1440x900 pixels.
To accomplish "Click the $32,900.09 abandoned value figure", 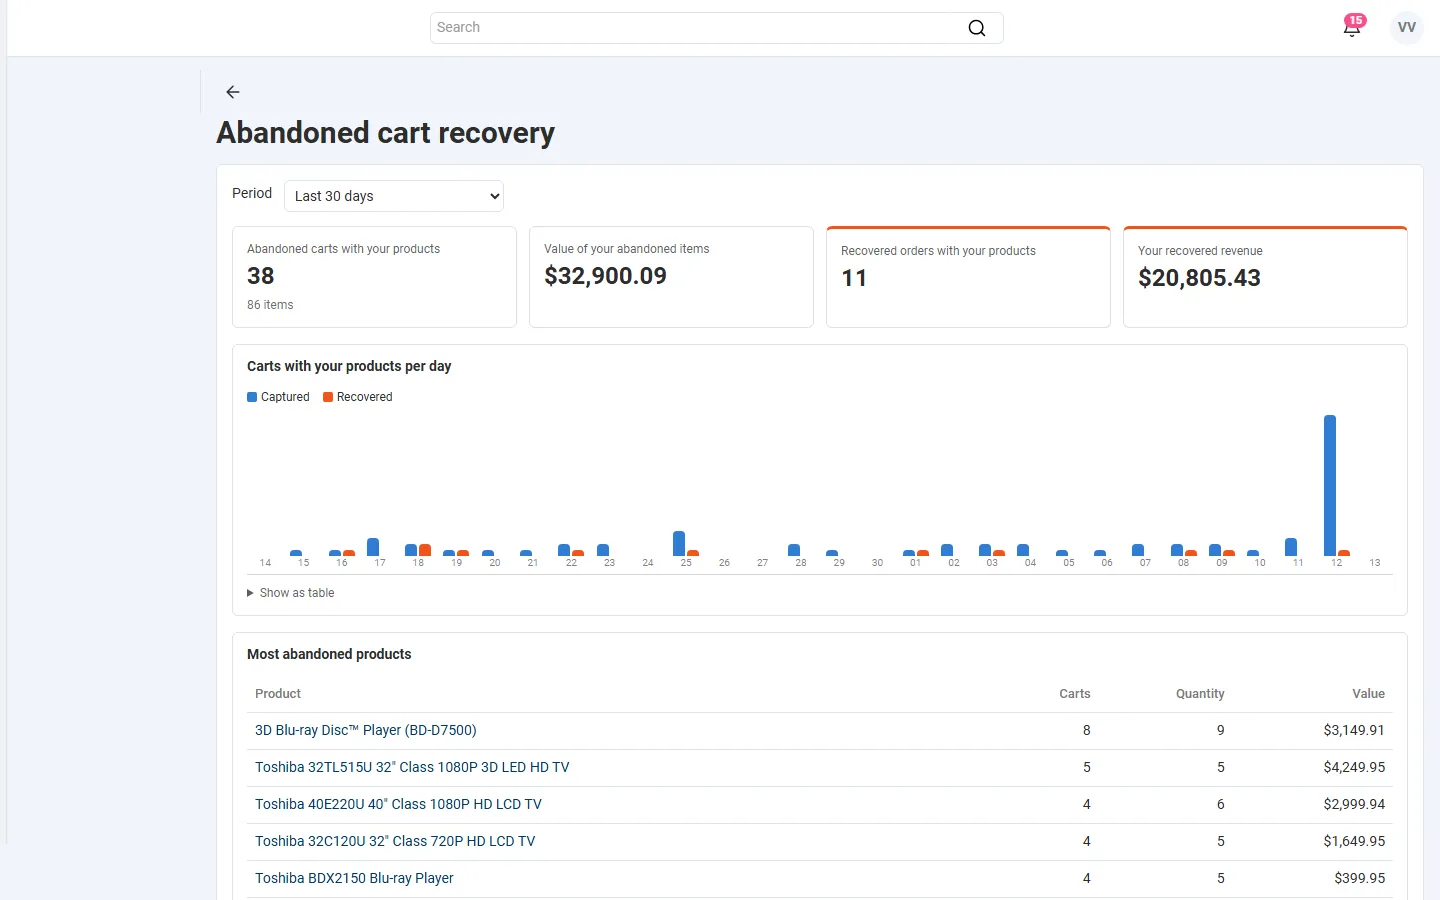I will pyautogui.click(x=605, y=276).
